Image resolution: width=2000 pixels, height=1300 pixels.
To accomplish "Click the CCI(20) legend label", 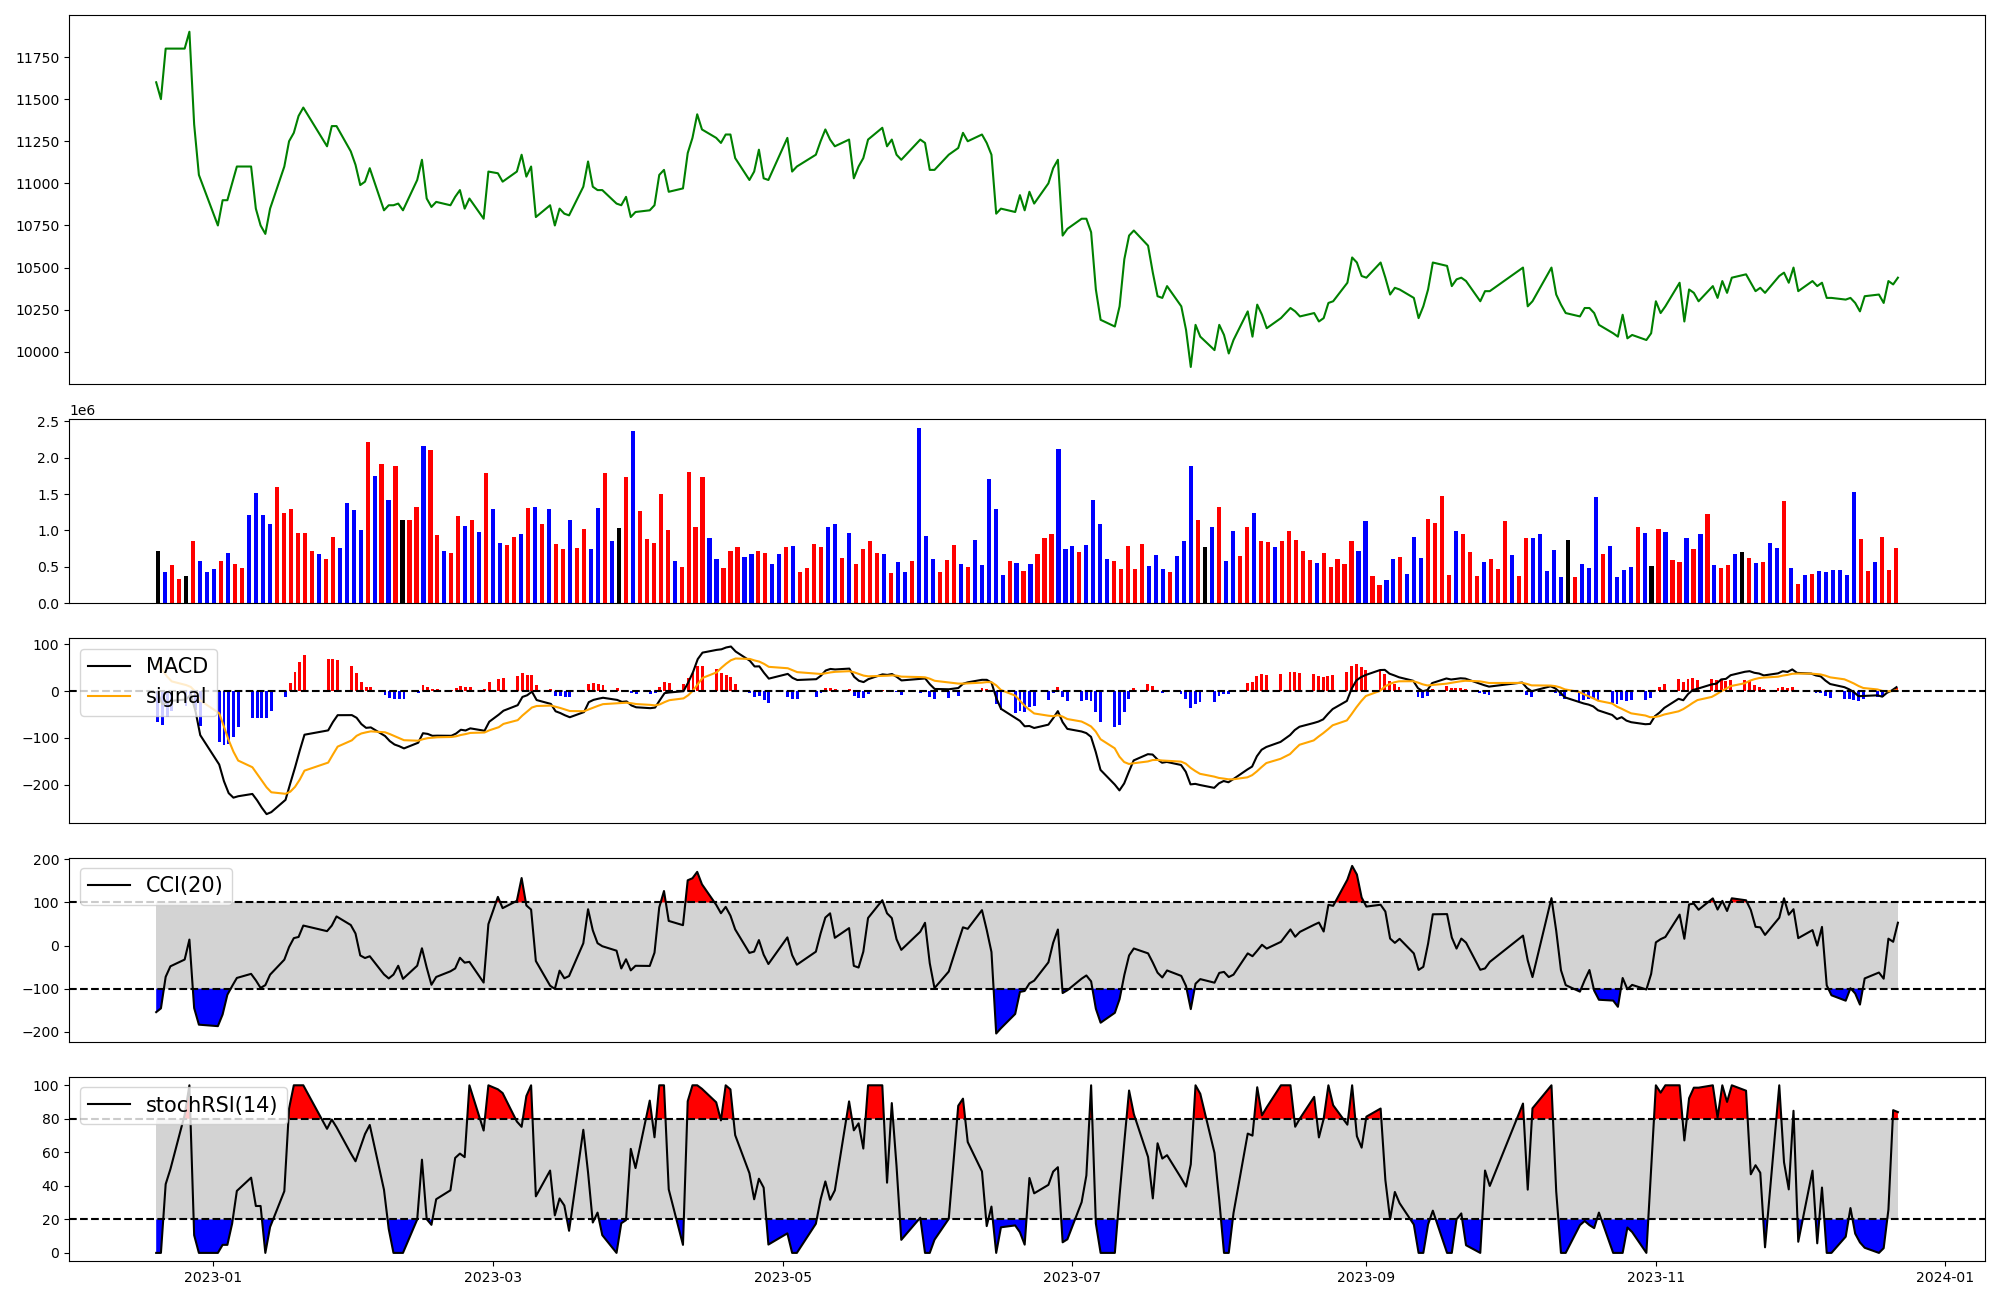I will 184,885.
